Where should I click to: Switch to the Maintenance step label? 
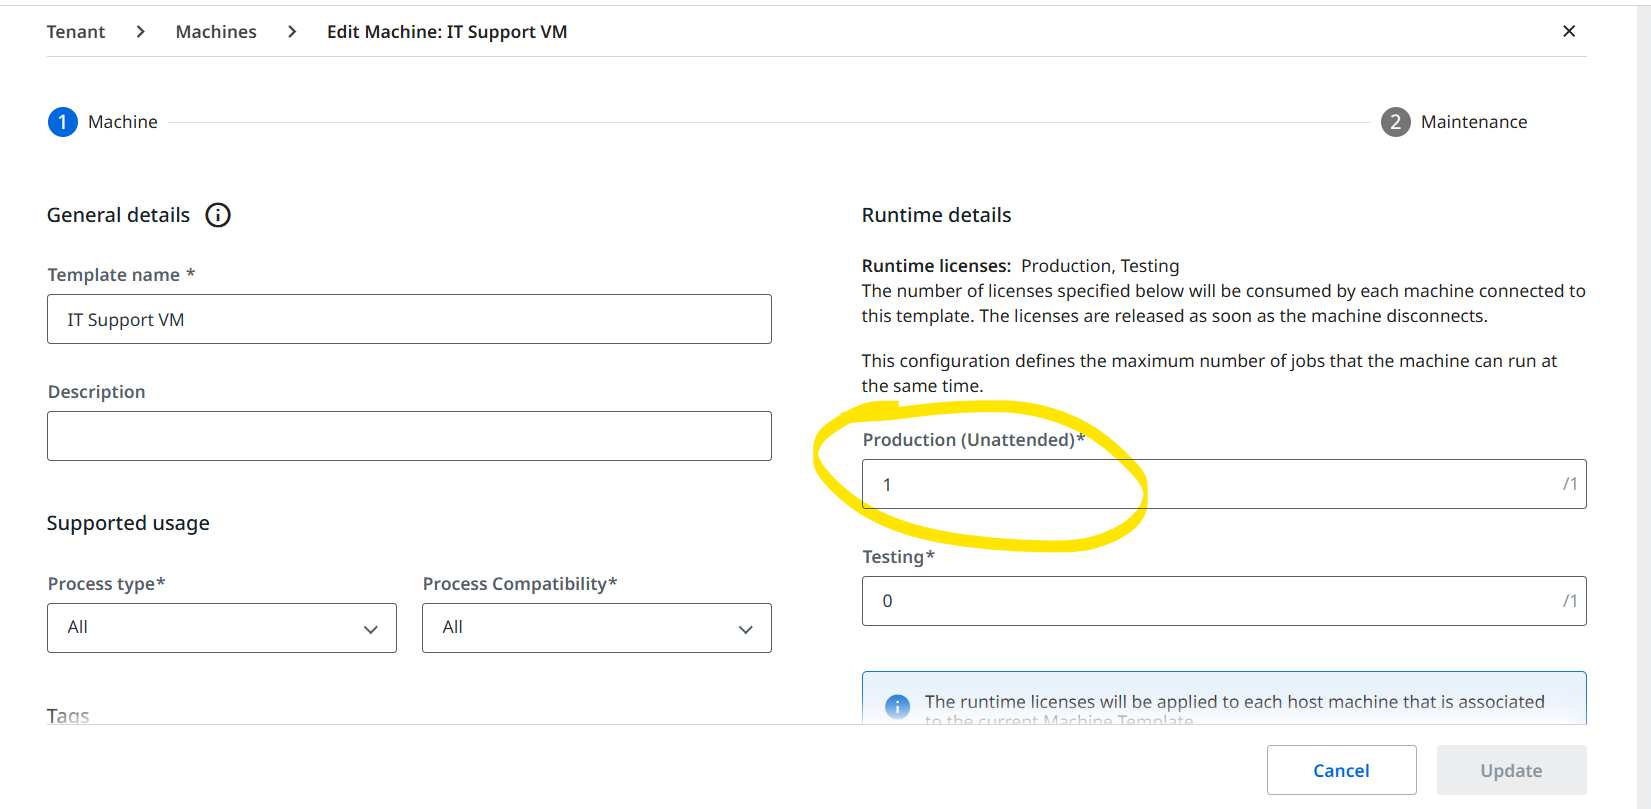pos(1473,122)
